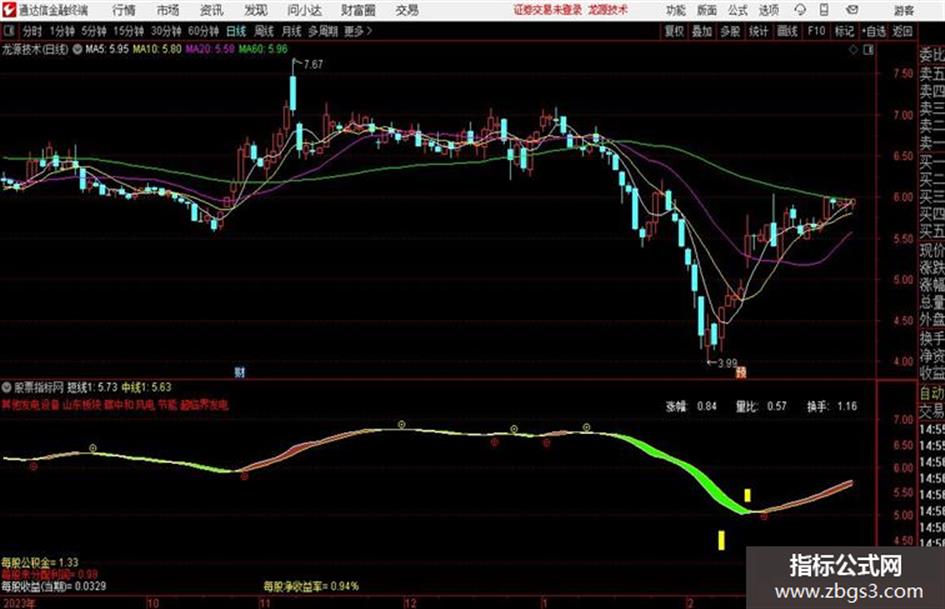Open the 版面 menu
This screenshot has height=609, width=945.
pos(706,10)
